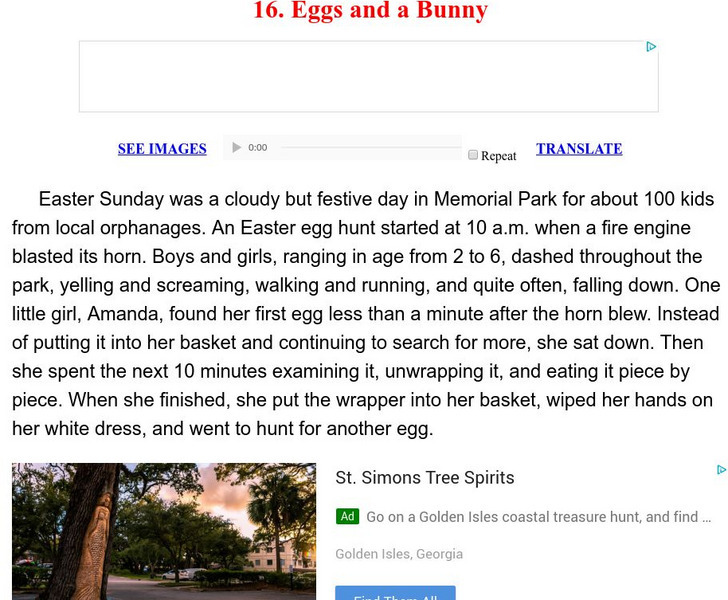Click the Repeat label text
728x600 pixels.
[499, 156]
